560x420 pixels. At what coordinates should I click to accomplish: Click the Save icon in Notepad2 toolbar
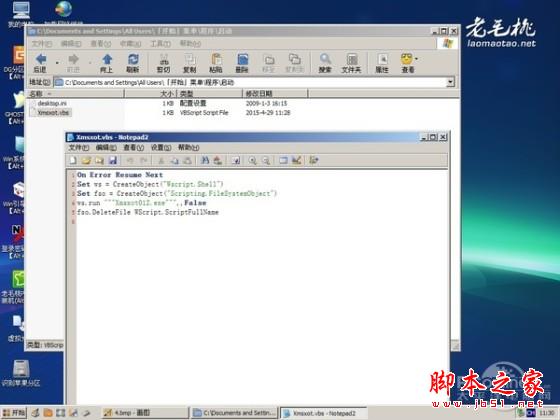[113, 160]
